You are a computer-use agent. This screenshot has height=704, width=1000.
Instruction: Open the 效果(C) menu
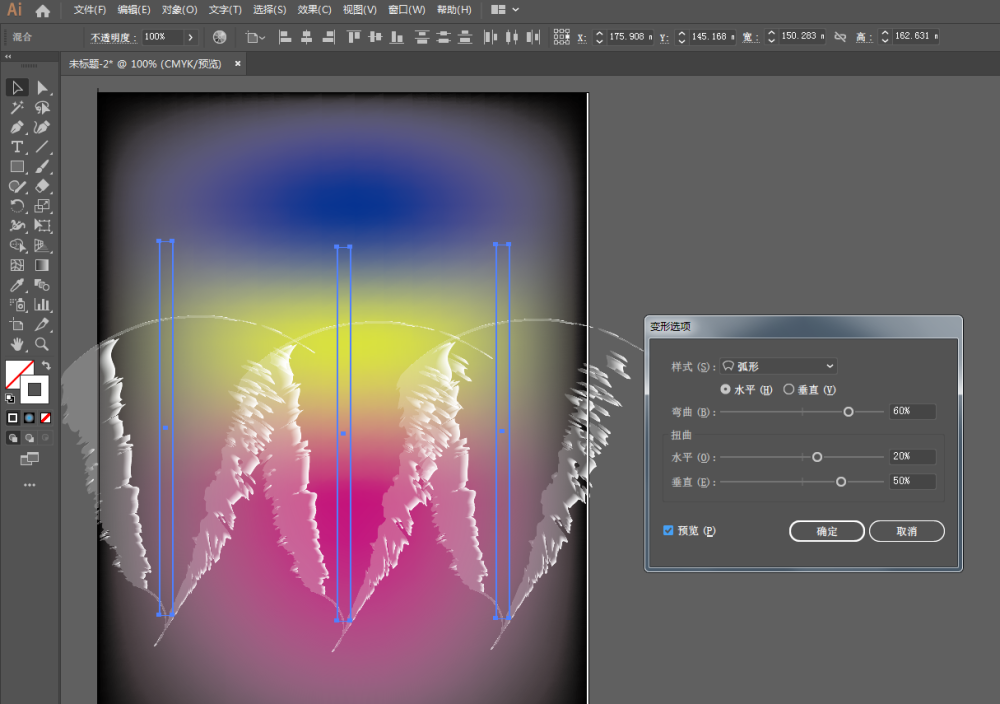[314, 10]
